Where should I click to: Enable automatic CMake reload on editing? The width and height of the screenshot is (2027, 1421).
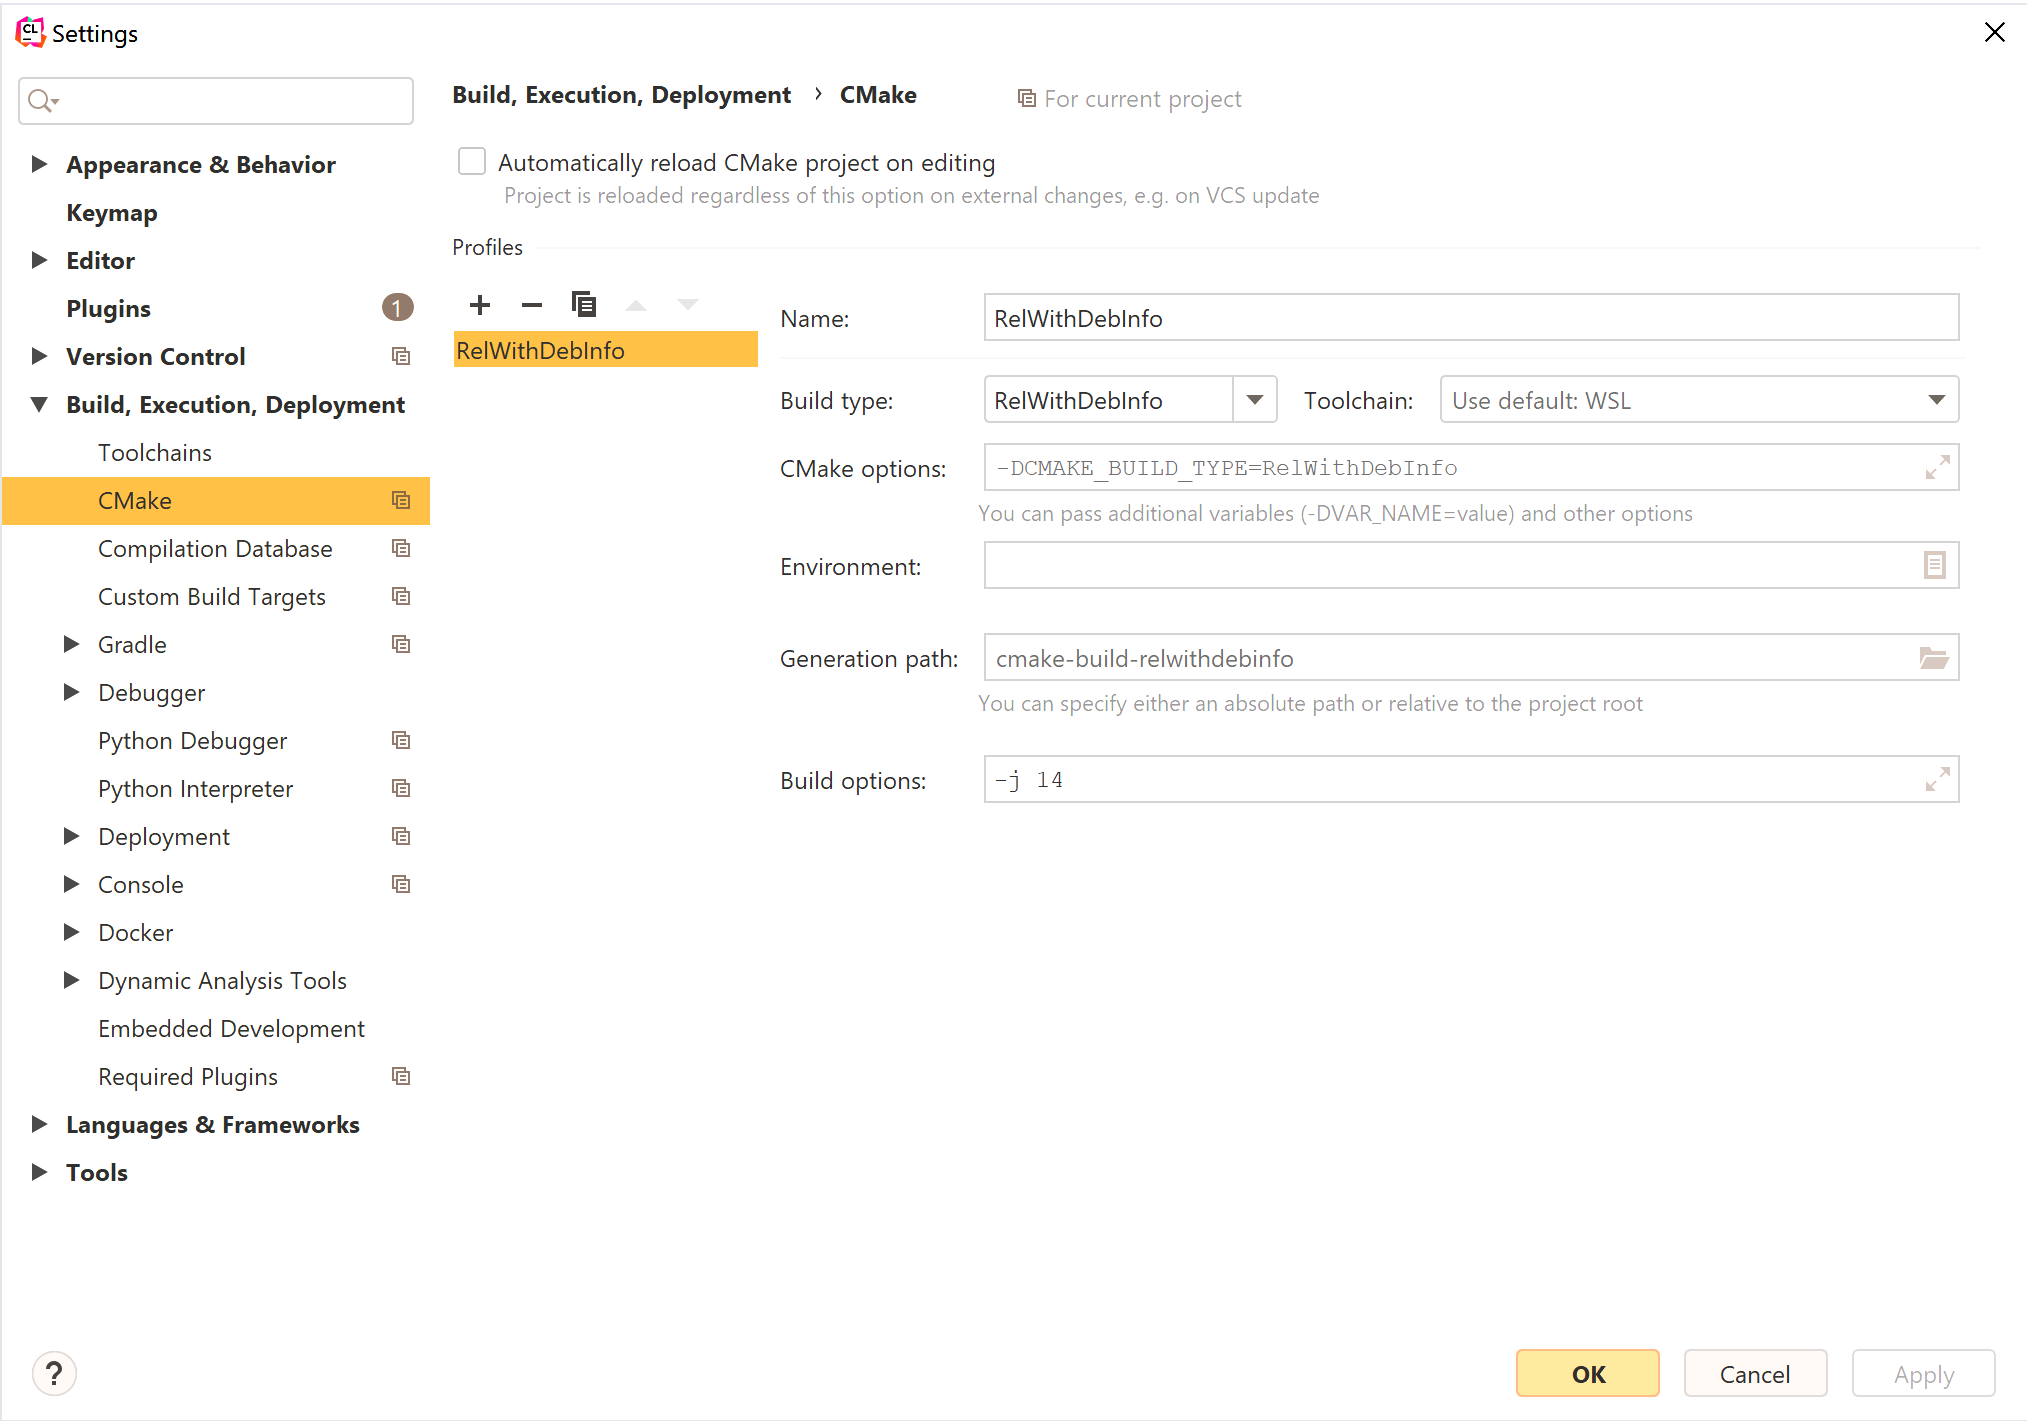tap(472, 162)
